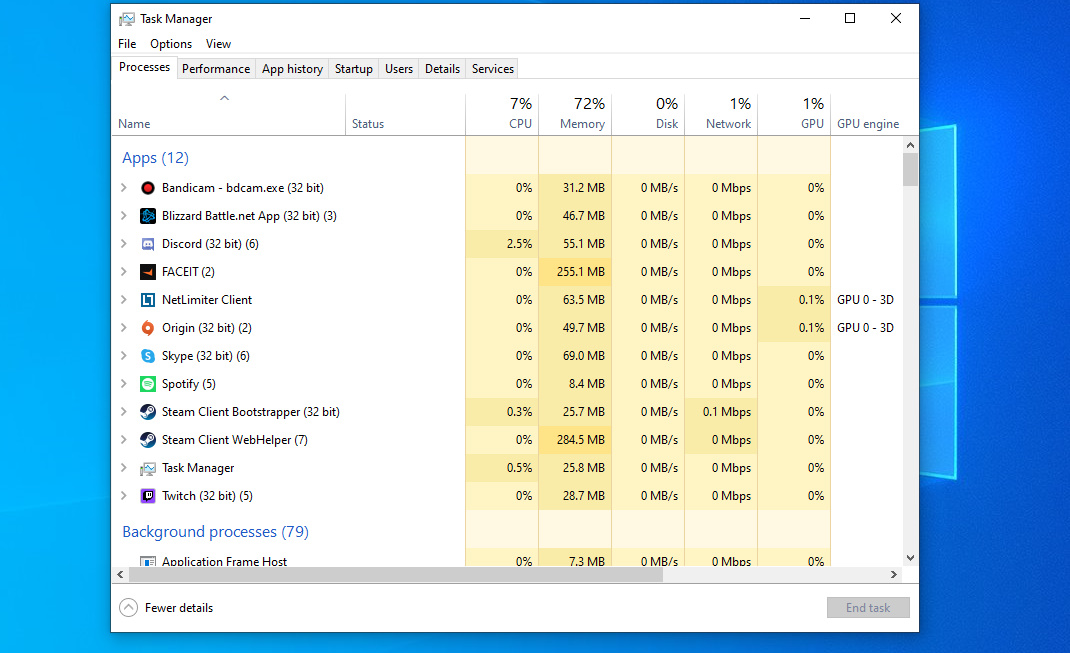
Task: Click FACEIT memory value 255.1 MB
Action: (x=581, y=272)
